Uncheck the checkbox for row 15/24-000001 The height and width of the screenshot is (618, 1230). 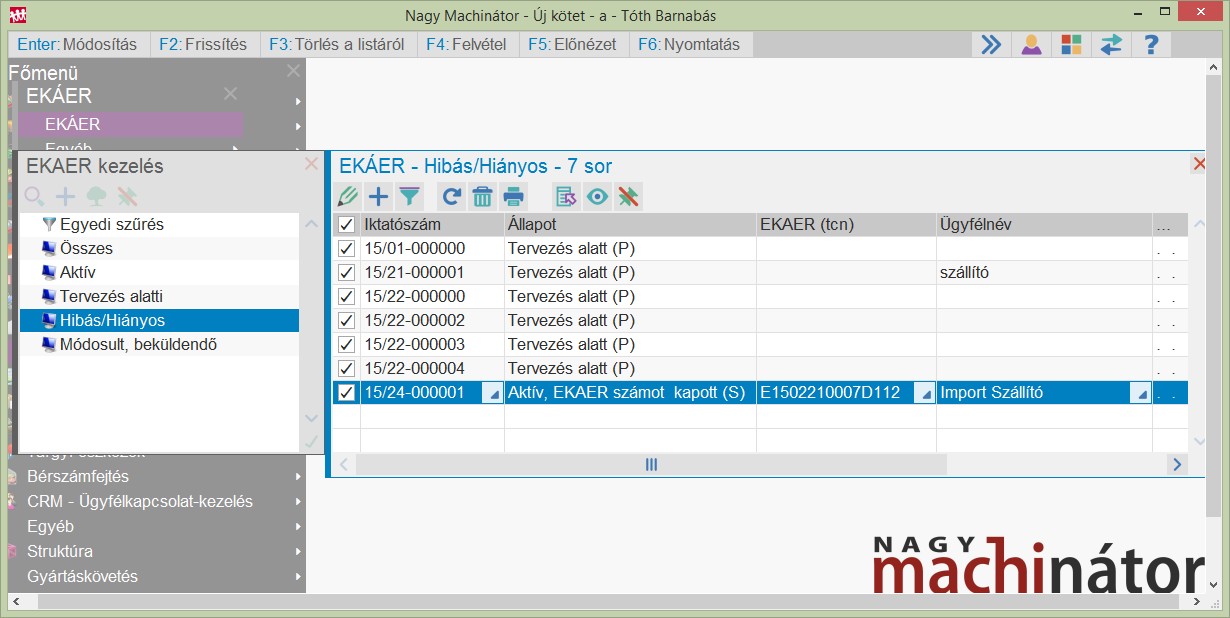346,393
